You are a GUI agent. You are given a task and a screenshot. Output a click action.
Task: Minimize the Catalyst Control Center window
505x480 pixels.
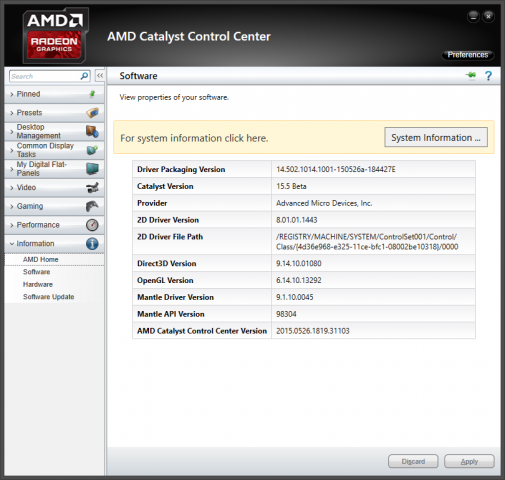[x=473, y=16]
